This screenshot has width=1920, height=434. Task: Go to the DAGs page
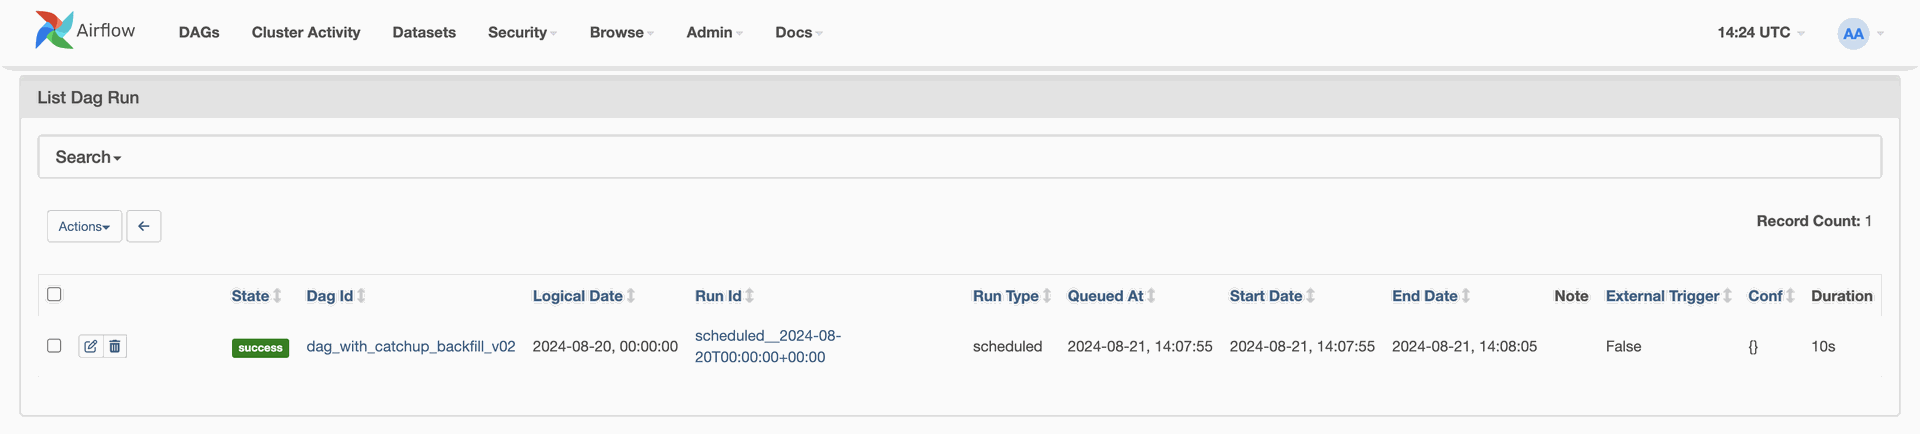[199, 32]
